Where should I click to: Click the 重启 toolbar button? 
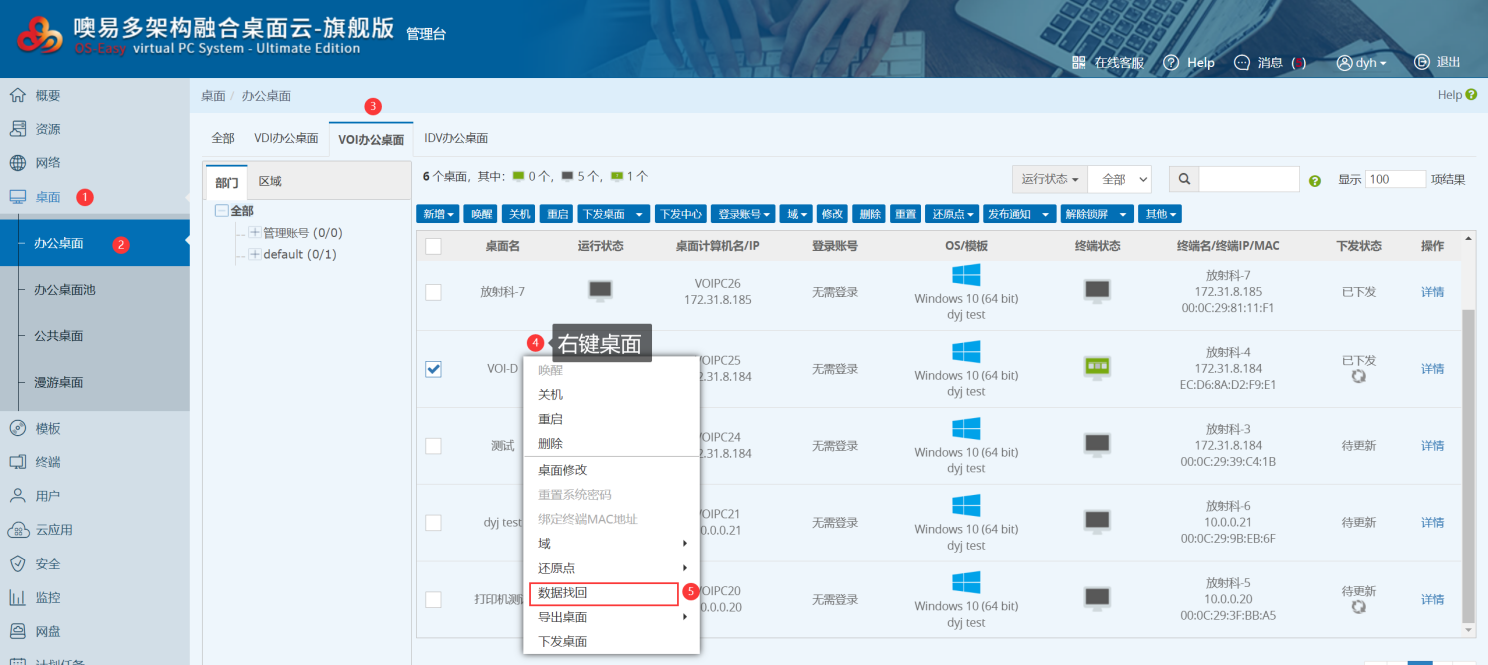tap(554, 214)
